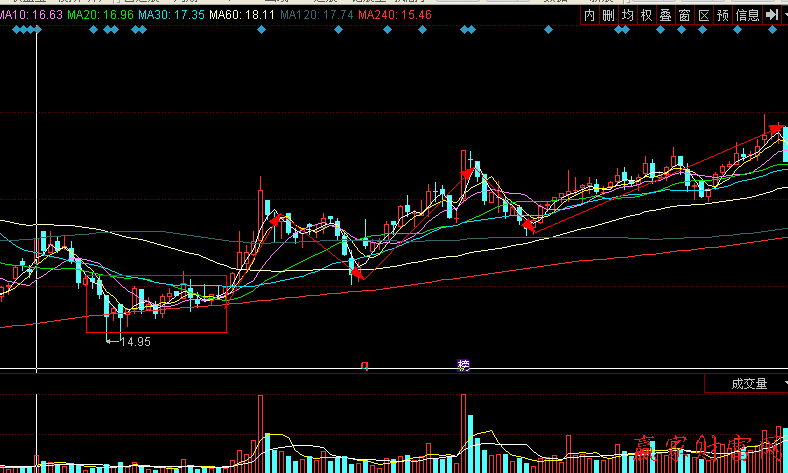Click the MA10 indicator label
Image resolution: width=788 pixels, height=473 pixels.
point(31,16)
